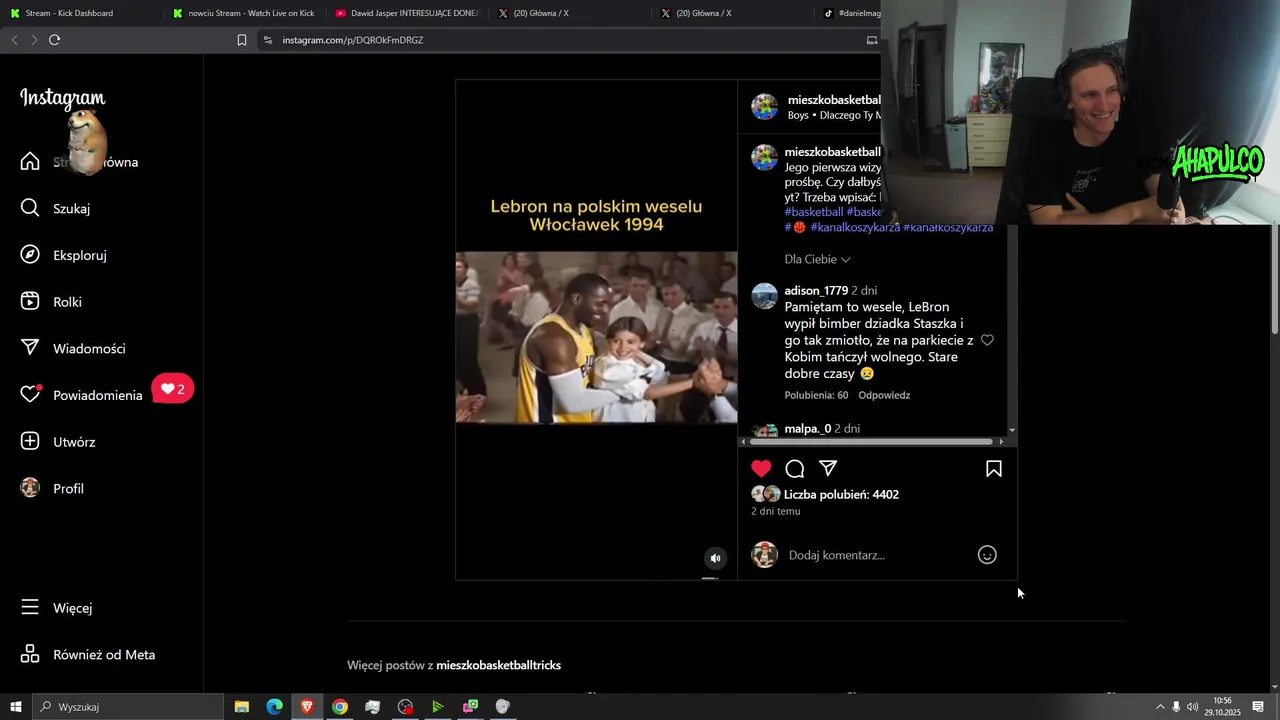Open adison_1779 avatar
The height and width of the screenshot is (720, 1280).
[x=765, y=296]
